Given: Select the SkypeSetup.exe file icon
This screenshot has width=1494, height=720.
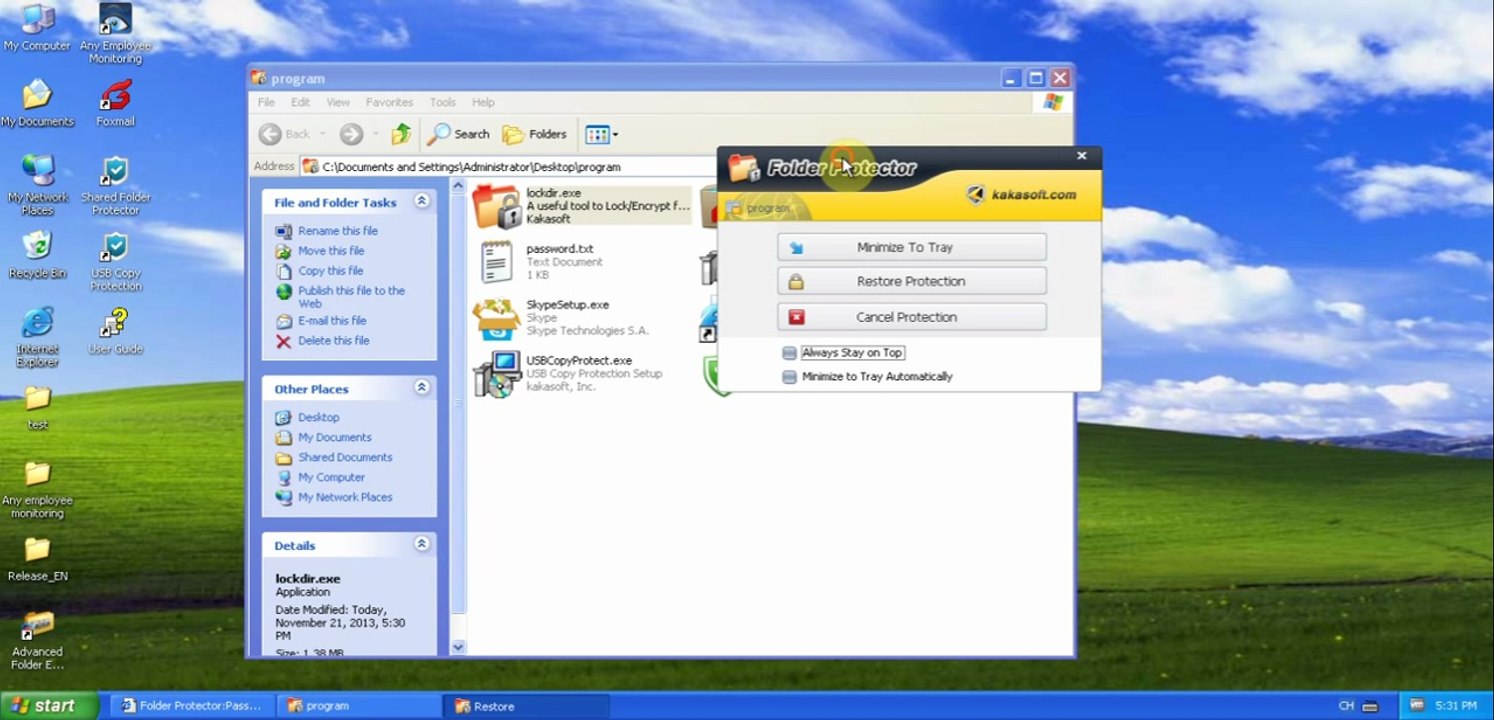Looking at the screenshot, I should coord(496,318).
